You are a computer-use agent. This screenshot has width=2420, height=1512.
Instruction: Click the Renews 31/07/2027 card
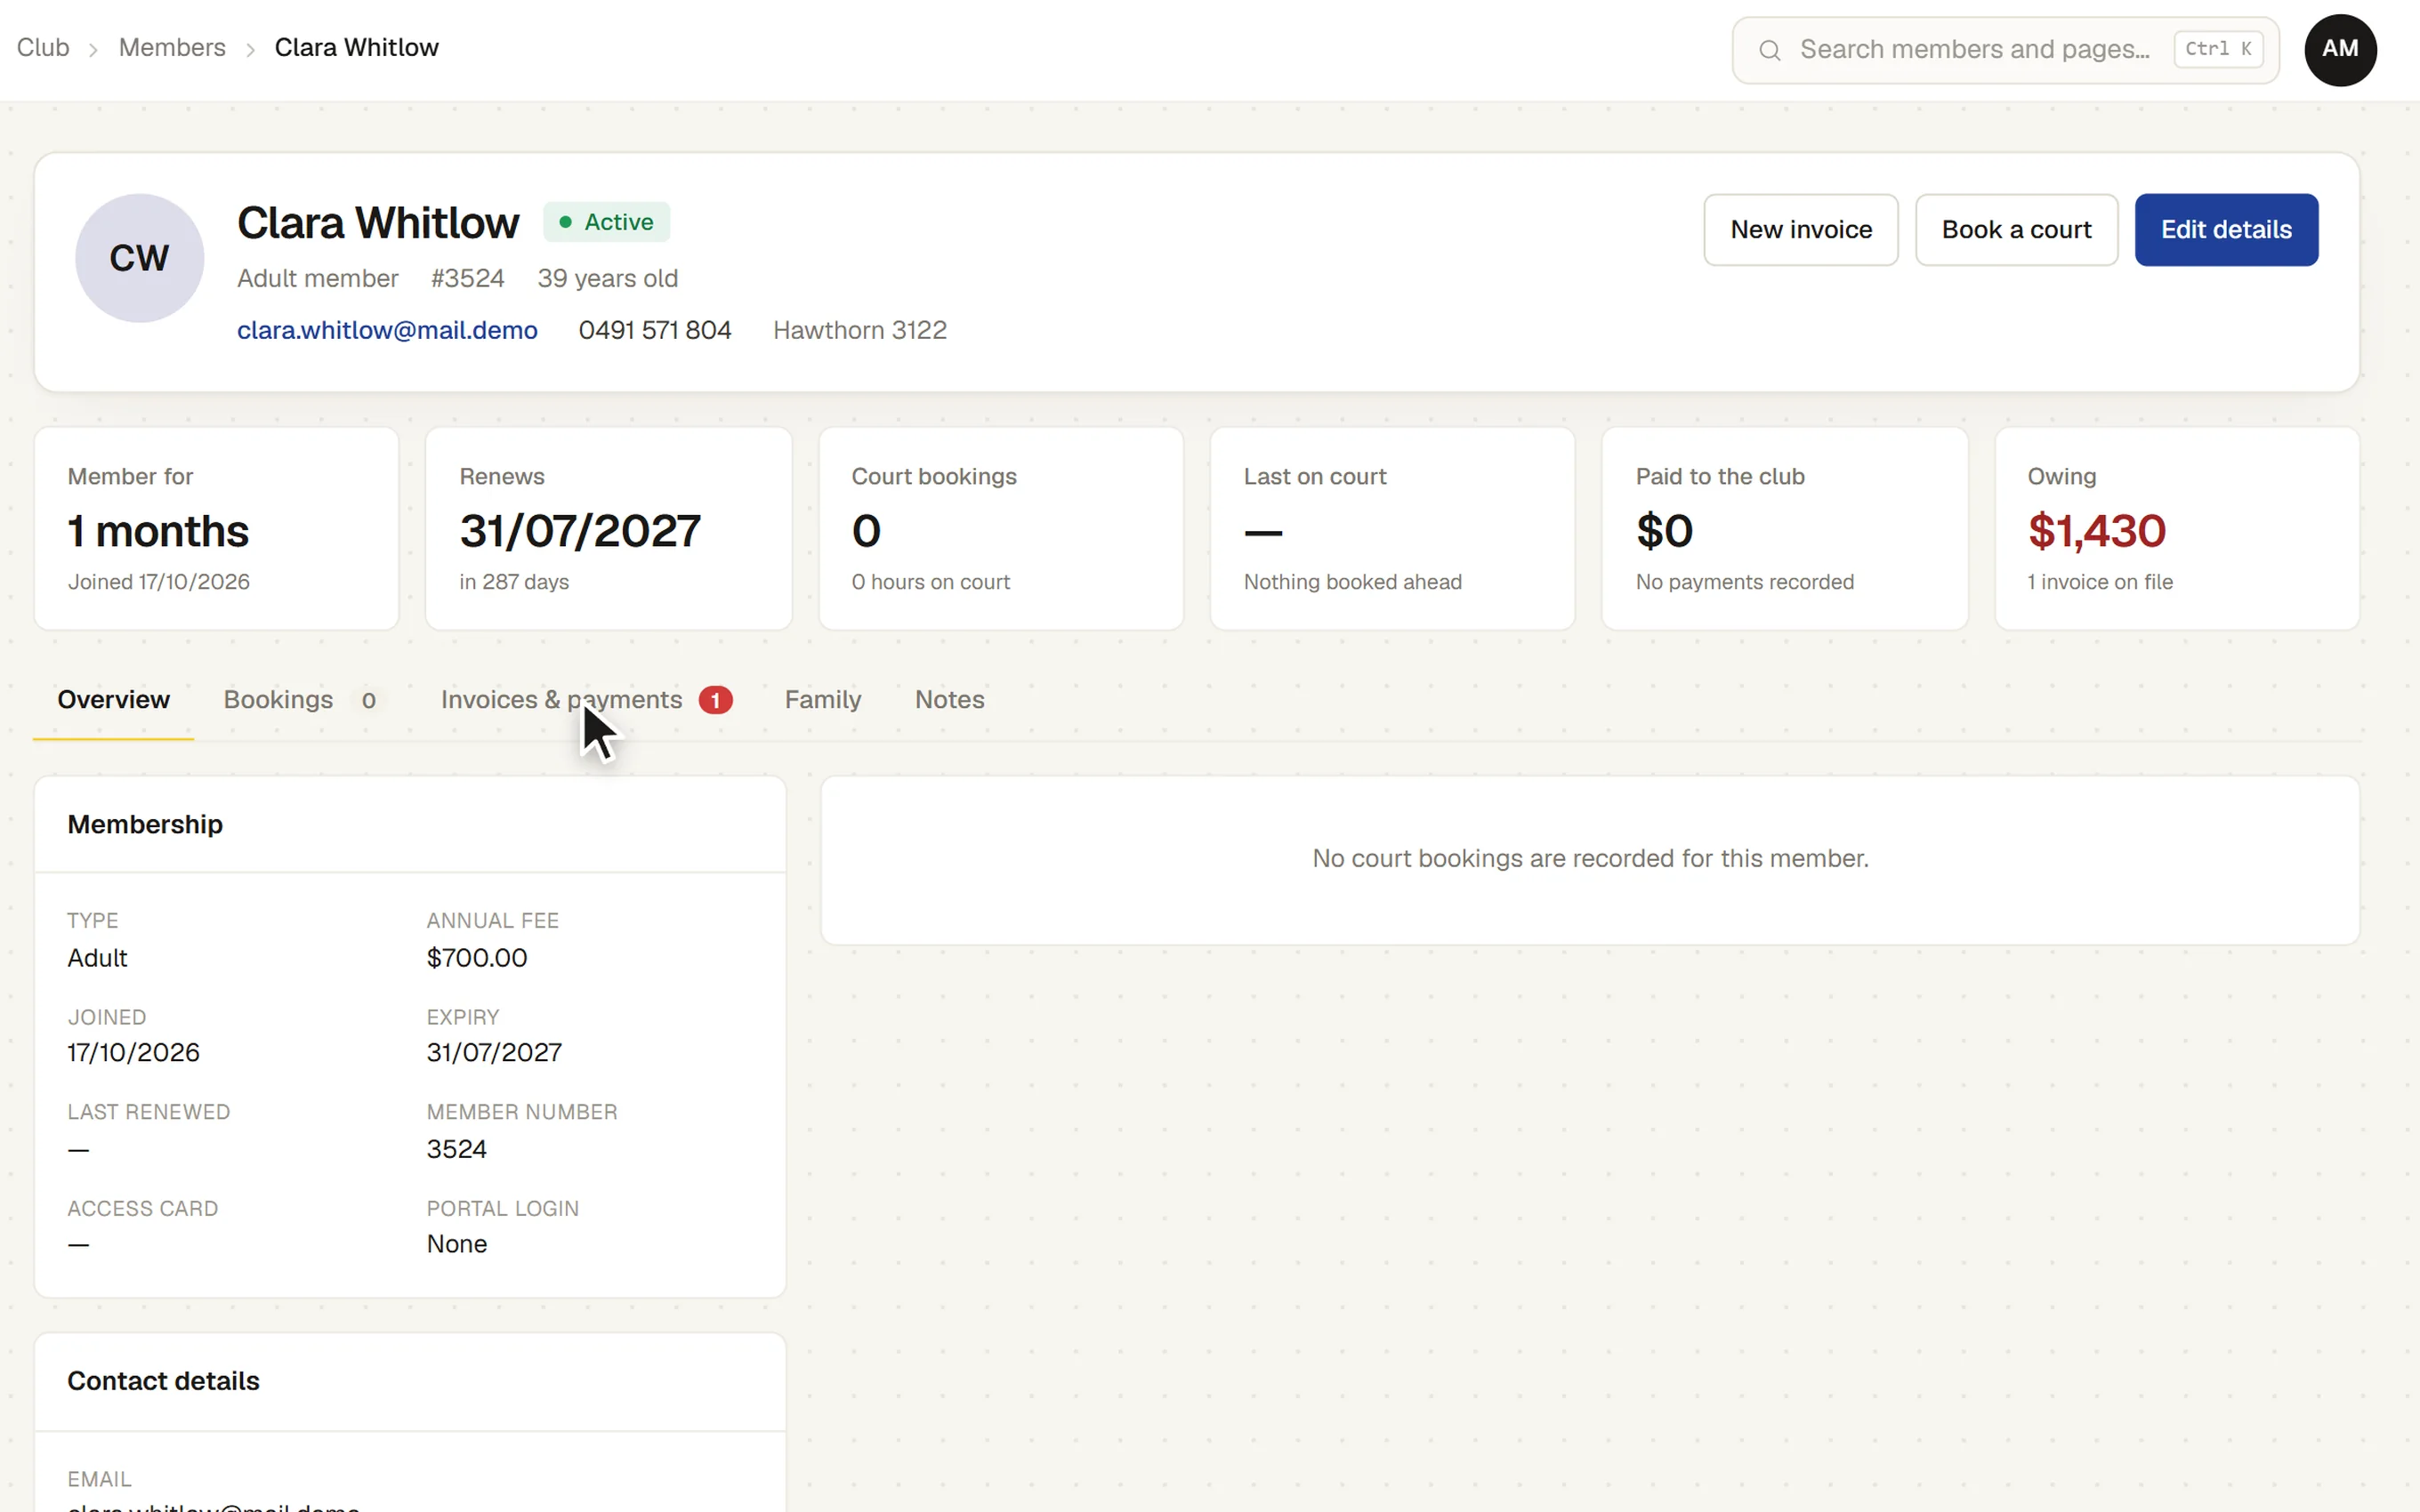coord(608,529)
